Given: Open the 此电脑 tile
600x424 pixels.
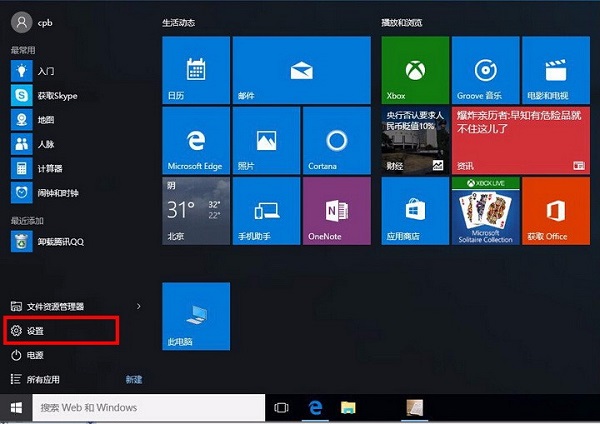Looking at the screenshot, I should coord(195,316).
